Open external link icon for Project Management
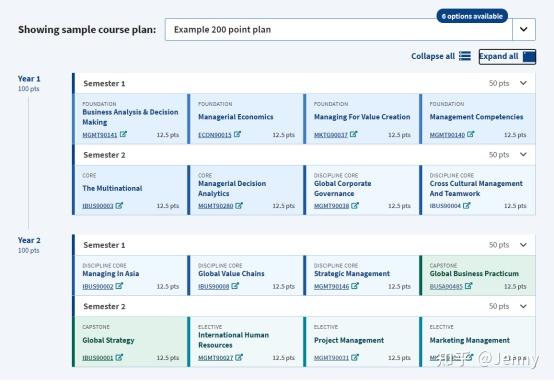This screenshot has height=384, width=554. tap(355, 357)
